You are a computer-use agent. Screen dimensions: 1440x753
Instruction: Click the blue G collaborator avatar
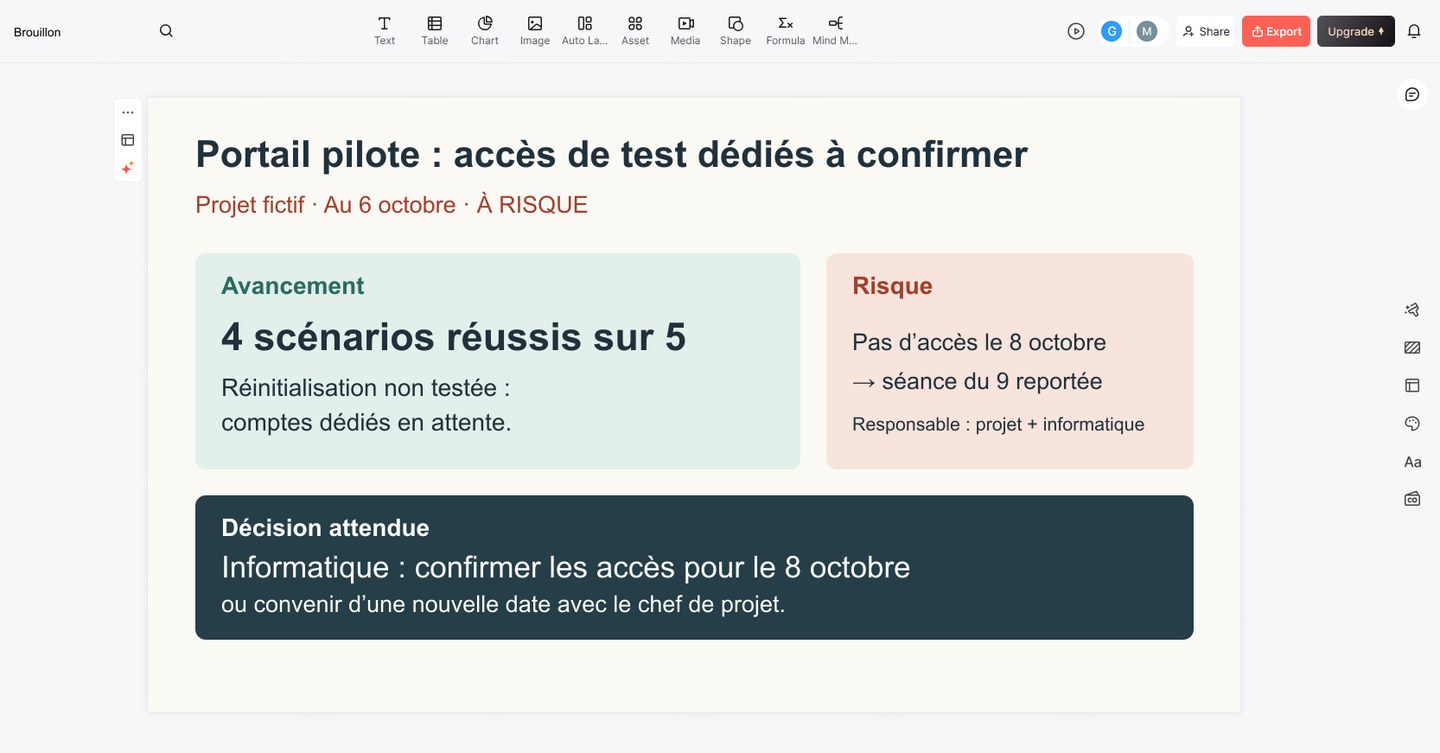pos(1111,31)
